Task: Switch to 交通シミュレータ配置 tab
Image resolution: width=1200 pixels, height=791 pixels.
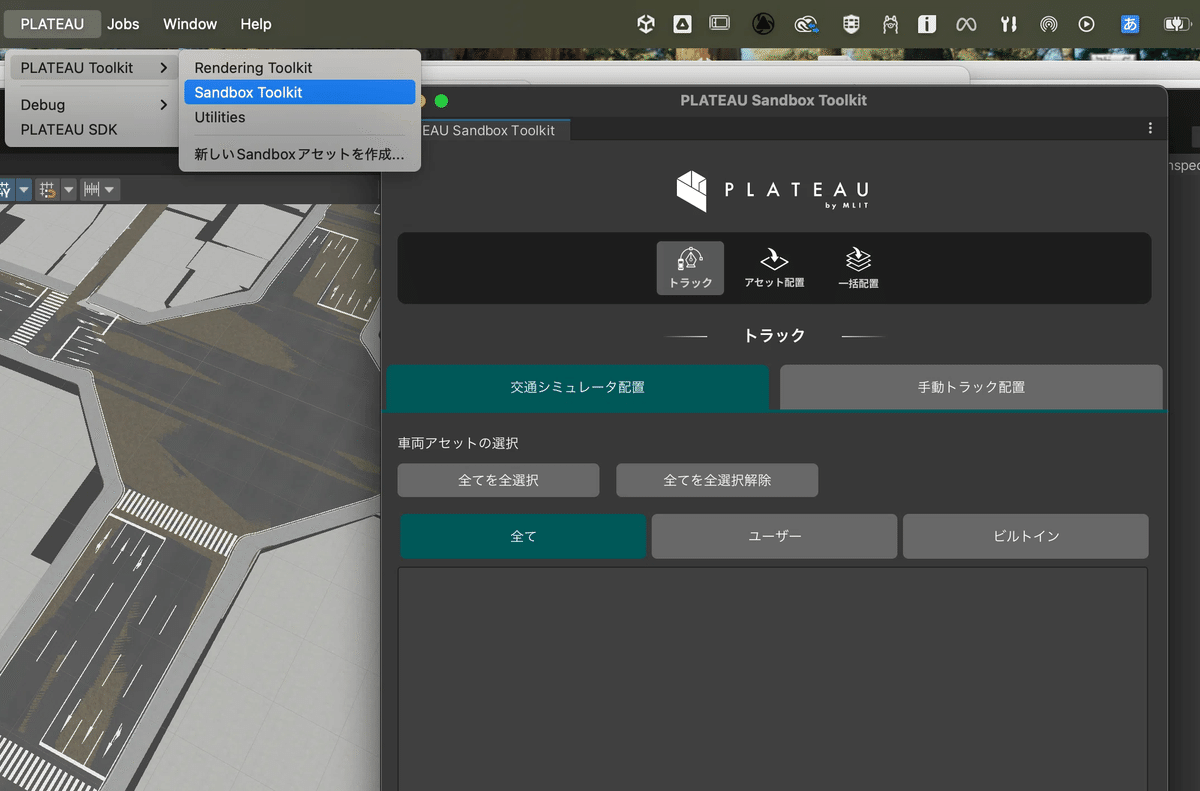Action: click(577, 387)
